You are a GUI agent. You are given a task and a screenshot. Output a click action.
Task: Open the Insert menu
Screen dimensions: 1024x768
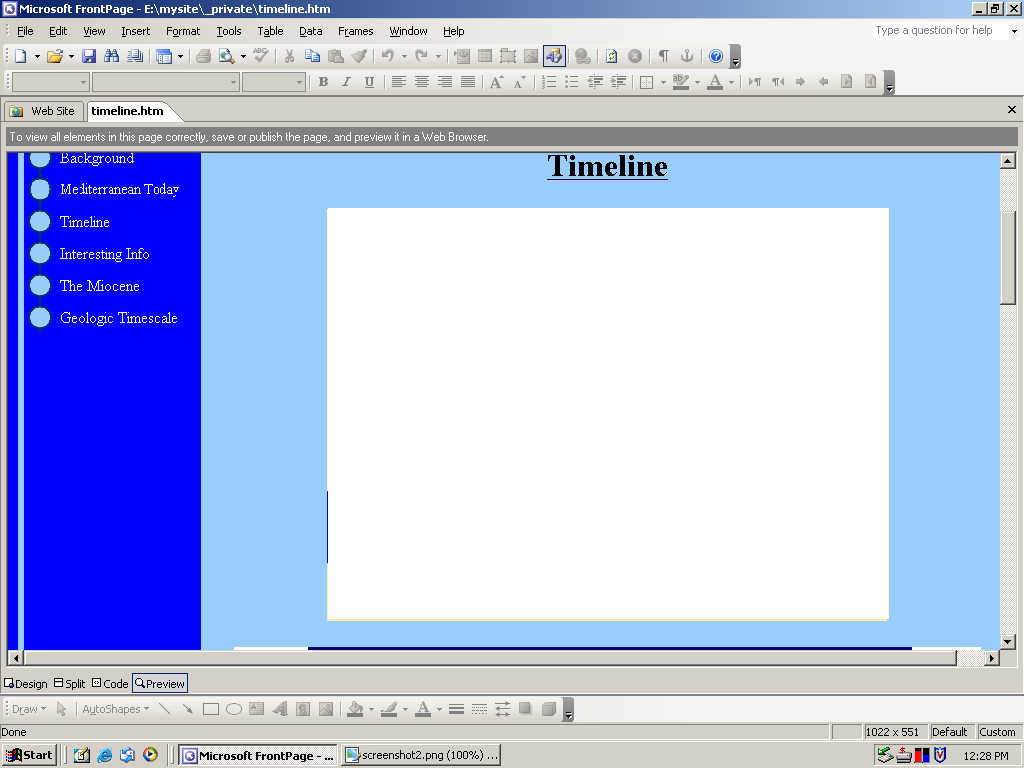pos(135,31)
